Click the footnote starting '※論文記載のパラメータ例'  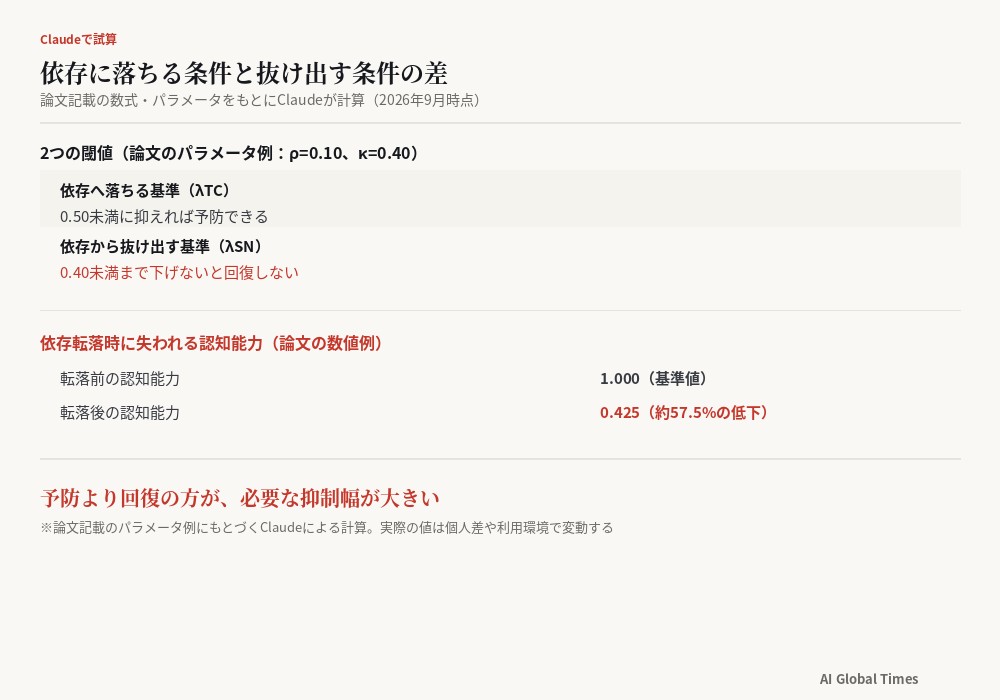(x=327, y=528)
